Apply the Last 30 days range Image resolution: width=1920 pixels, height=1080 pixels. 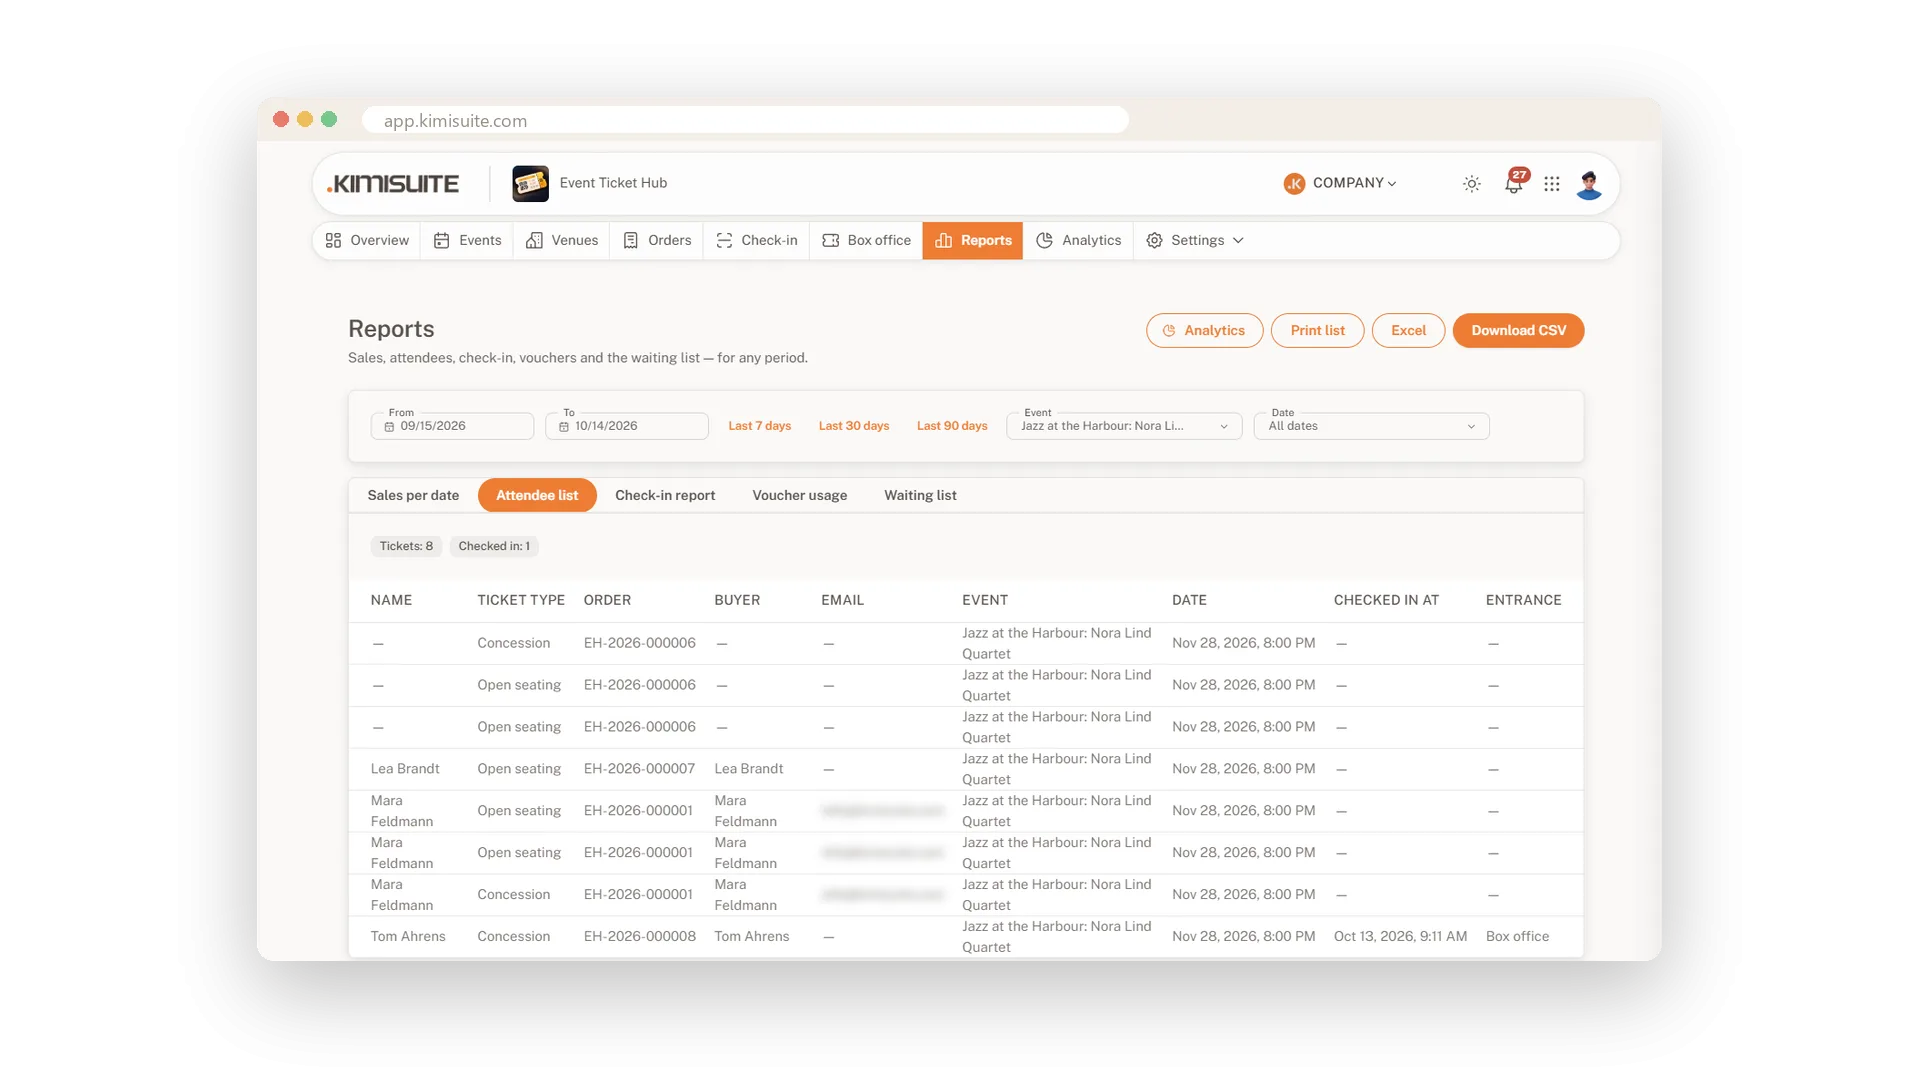pyautogui.click(x=854, y=426)
